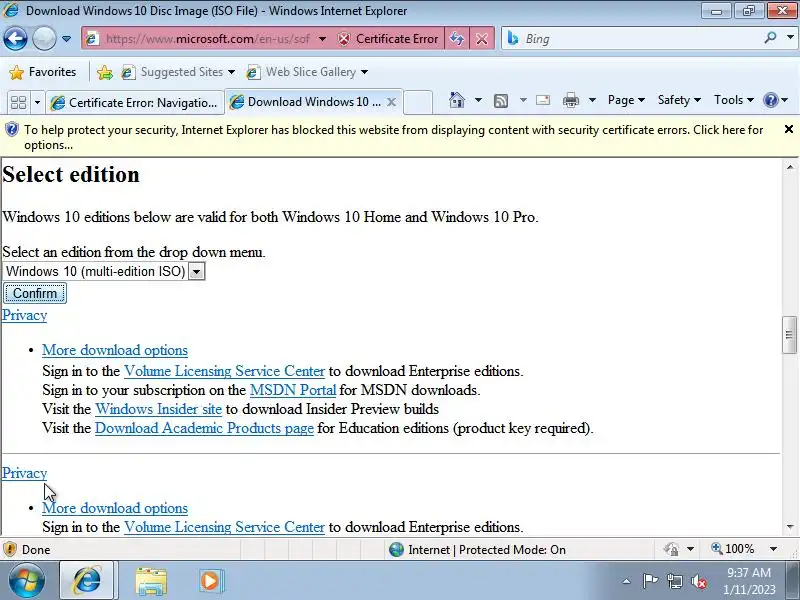This screenshot has height=600, width=800.
Task: Dismiss the information bar with X
Action: tap(788, 129)
